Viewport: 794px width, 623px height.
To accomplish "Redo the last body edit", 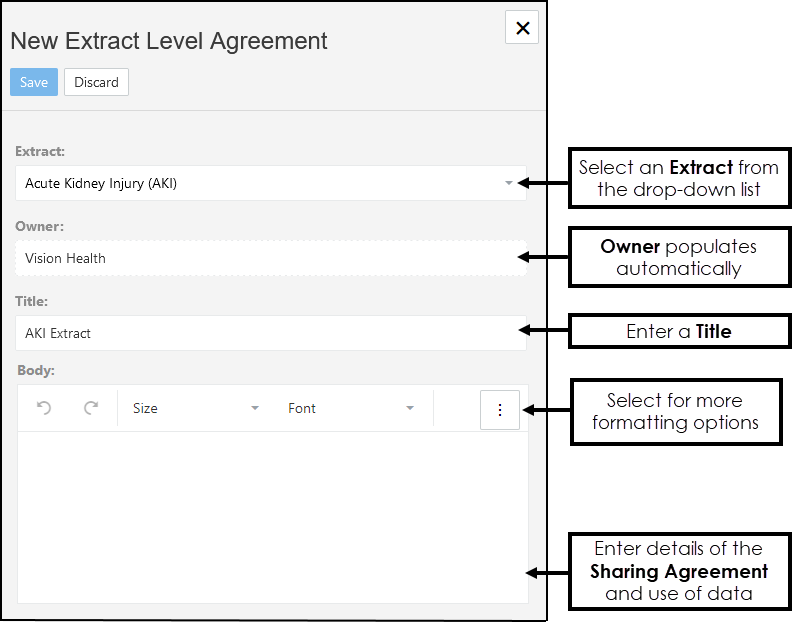I will click(91, 408).
